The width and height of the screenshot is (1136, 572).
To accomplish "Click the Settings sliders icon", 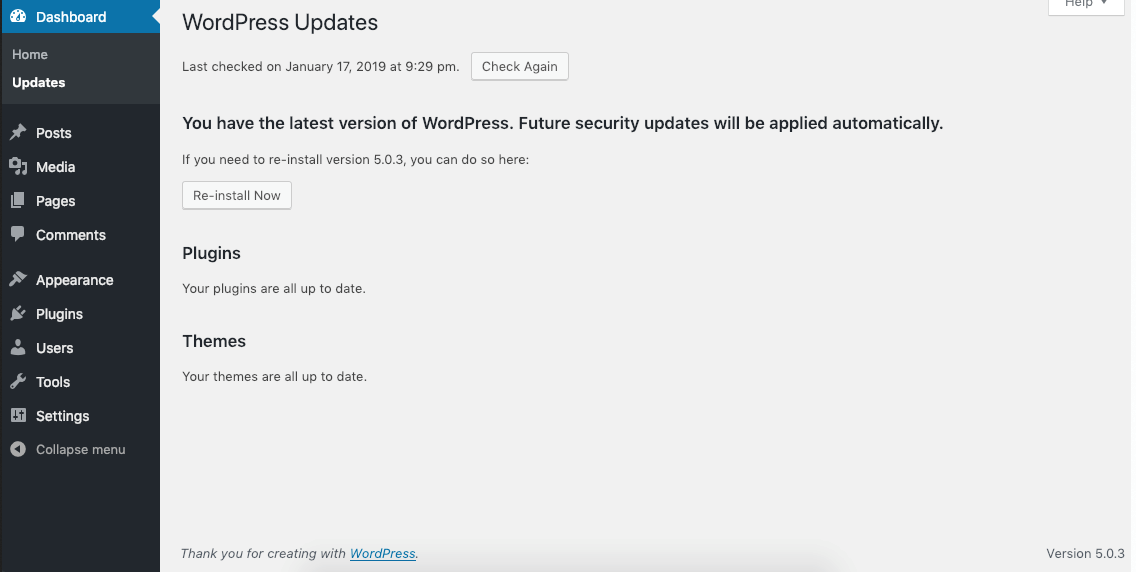I will 18,416.
